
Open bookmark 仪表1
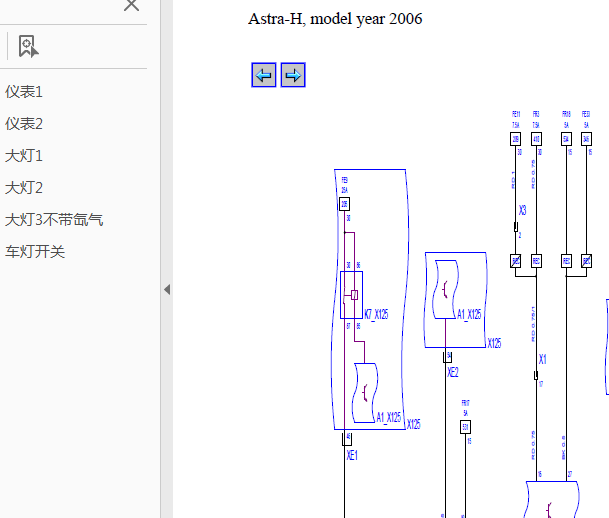(24, 92)
